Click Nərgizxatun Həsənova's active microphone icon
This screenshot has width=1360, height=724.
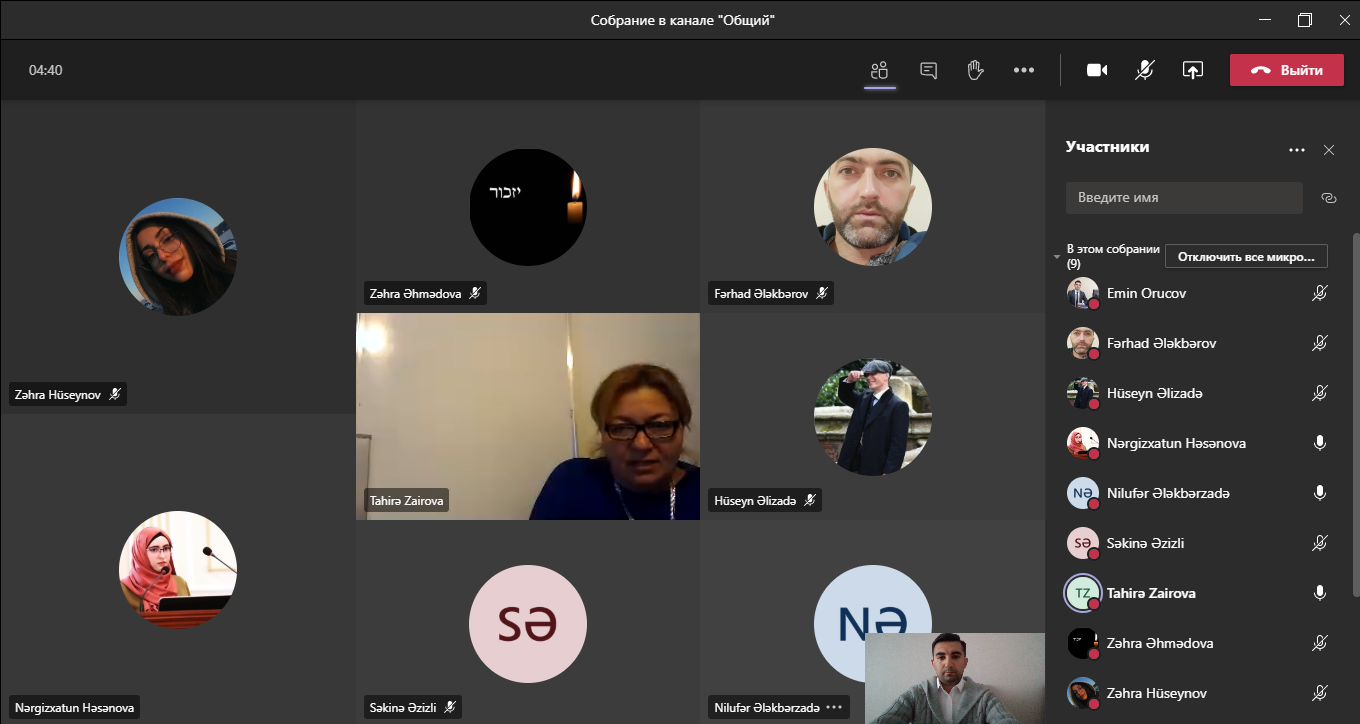(1319, 443)
